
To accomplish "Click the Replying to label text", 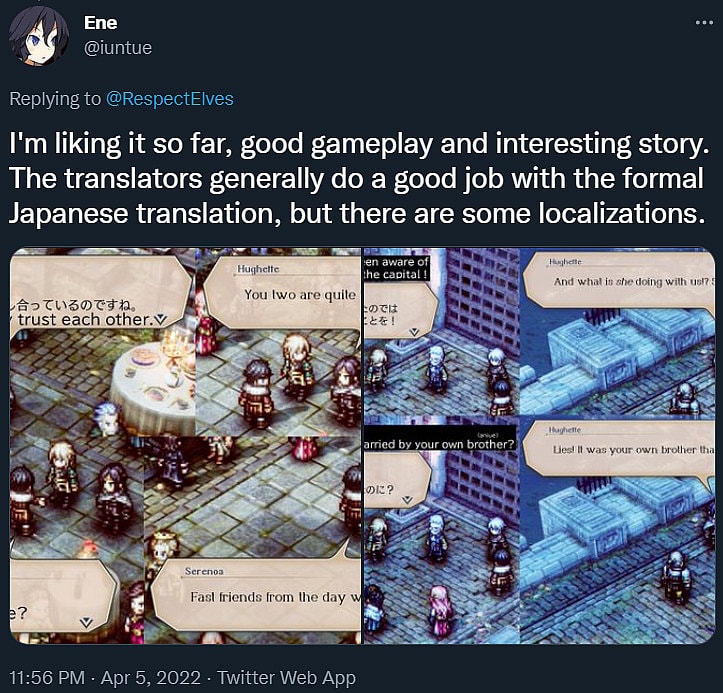I will click(x=55, y=99).
